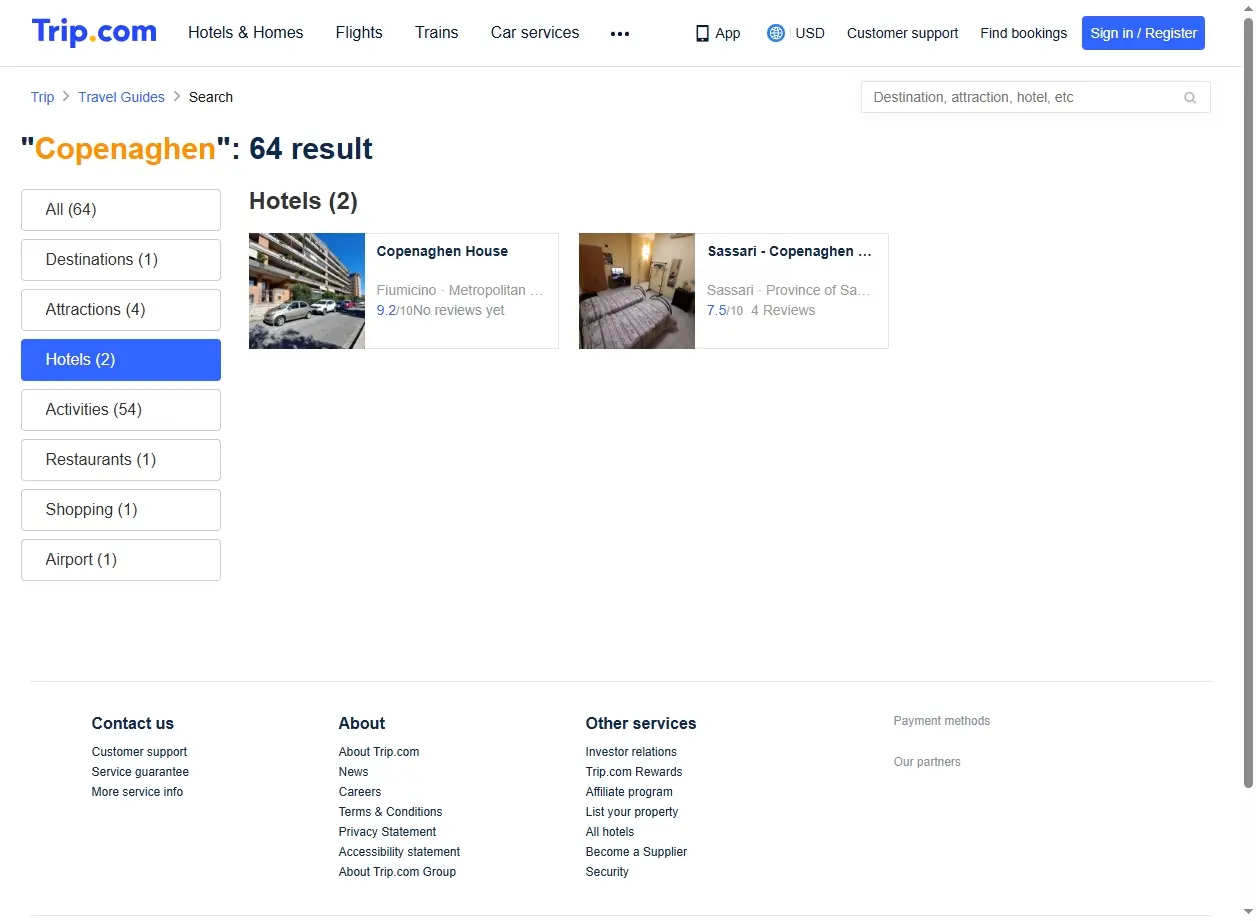1256x921 pixels.
Task: Open Terms & Conditions link
Action: point(390,812)
